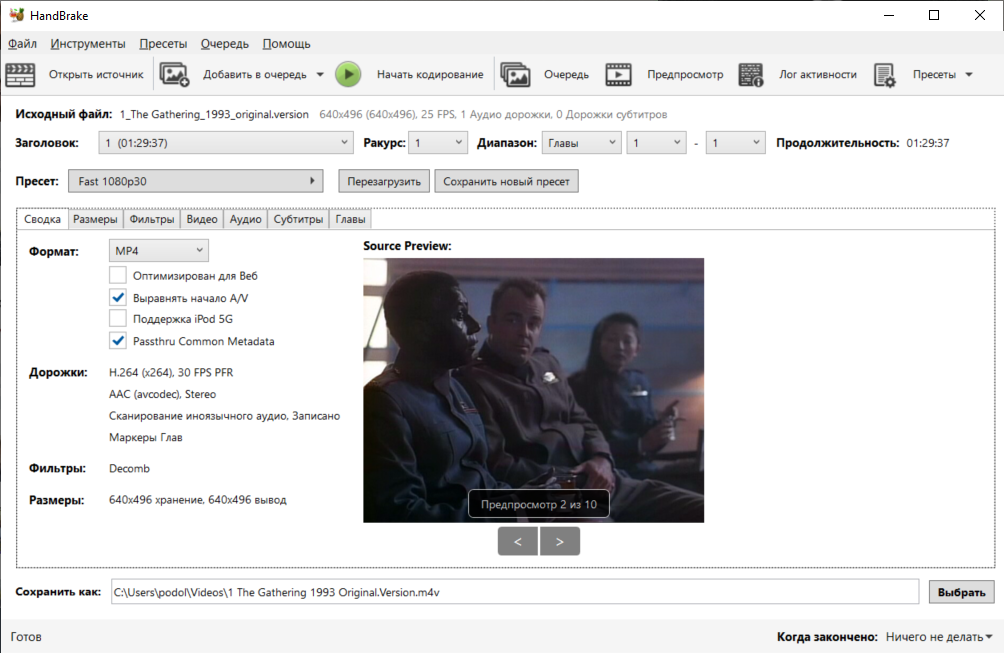Image resolution: width=1004 pixels, height=653 pixels.
Task: Click the Decomb filter text
Action: point(129,469)
